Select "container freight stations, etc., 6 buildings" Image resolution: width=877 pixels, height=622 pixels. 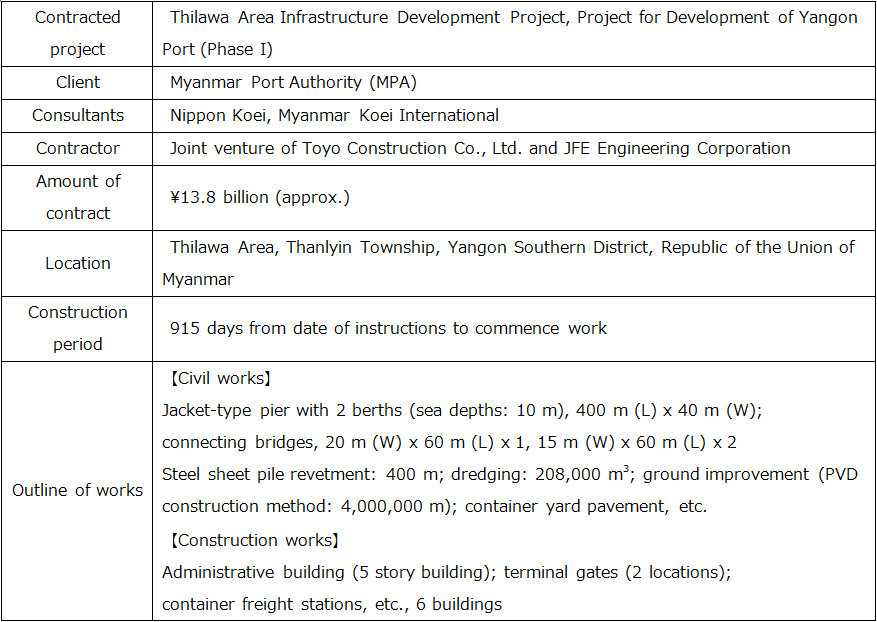pyautogui.click(x=332, y=605)
